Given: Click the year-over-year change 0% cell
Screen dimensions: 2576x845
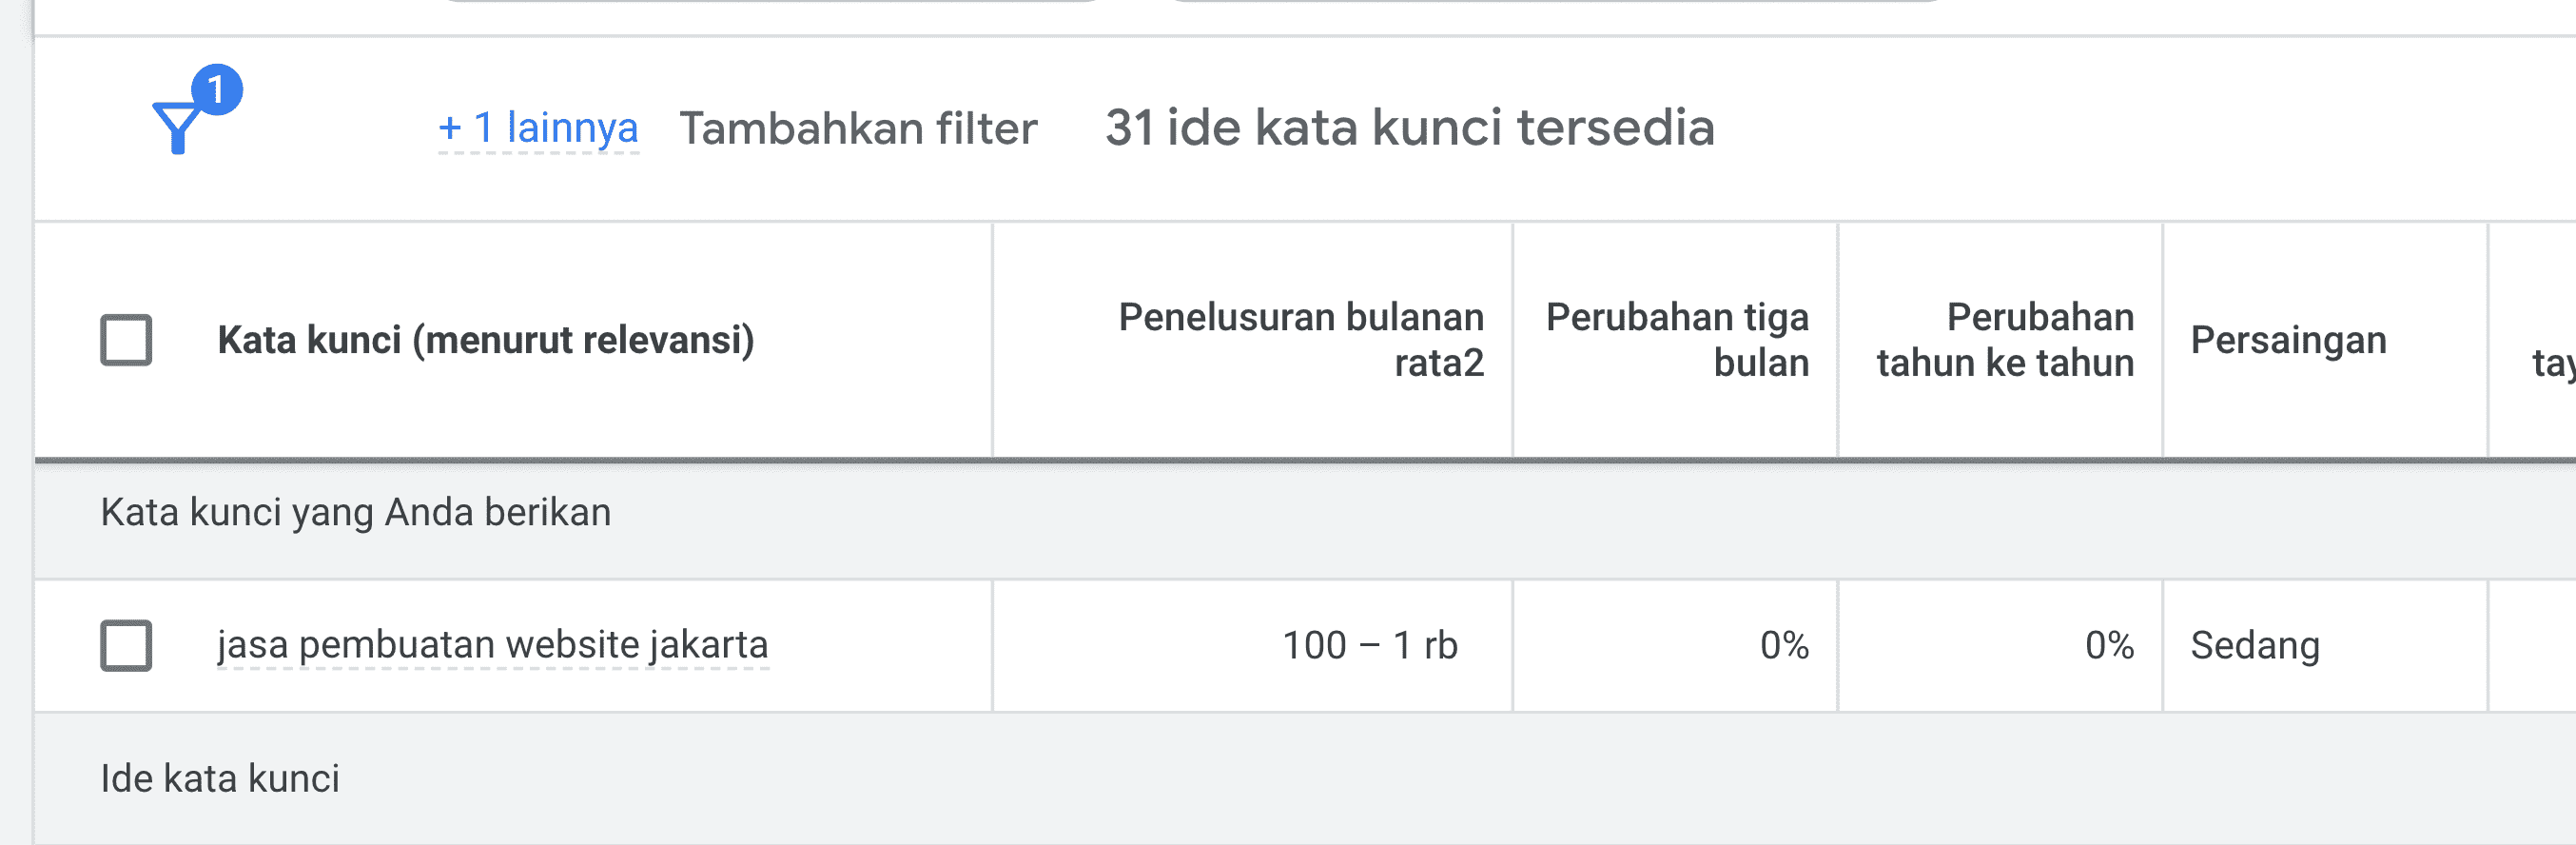Looking at the screenshot, I should [2109, 645].
